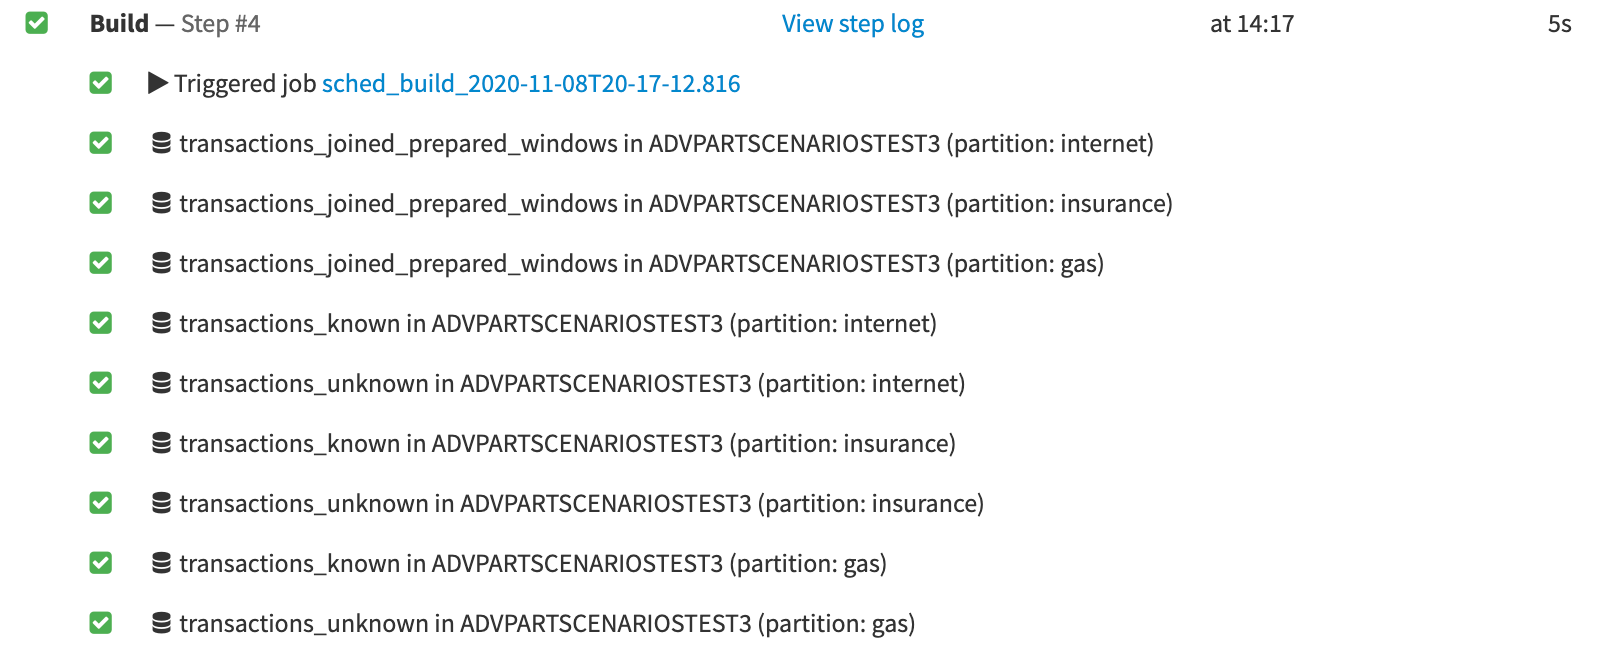Image resolution: width=1600 pixels, height=666 pixels.
Task: Click dataset icon for transactions_known insurance partition
Action: [x=161, y=443]
